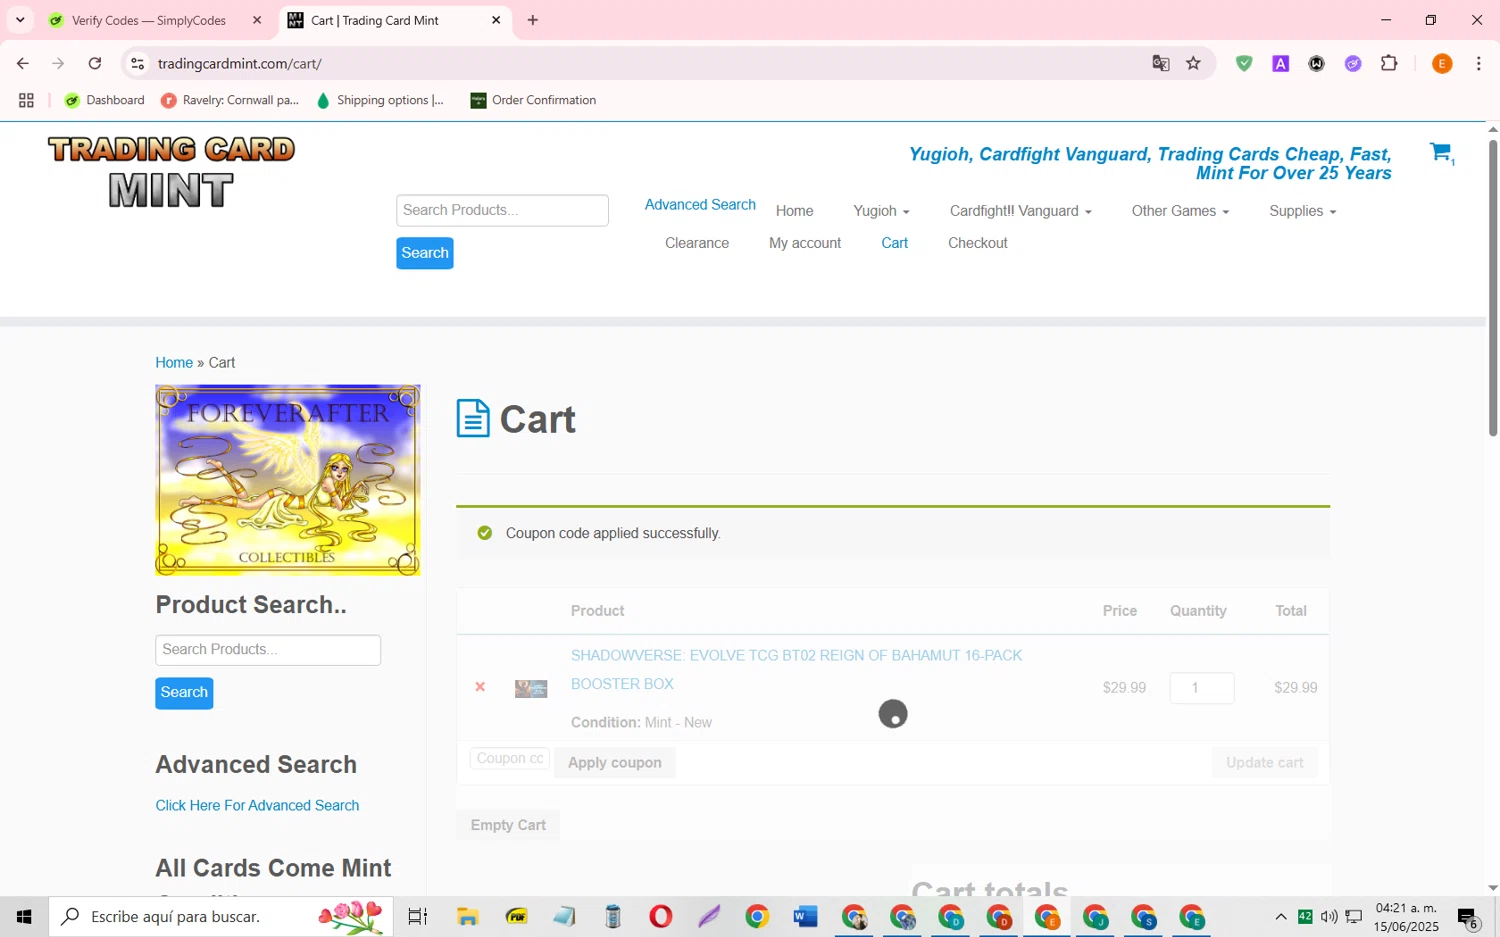
Task: Click the Windows taskbar search box
Action: (221, 916)
